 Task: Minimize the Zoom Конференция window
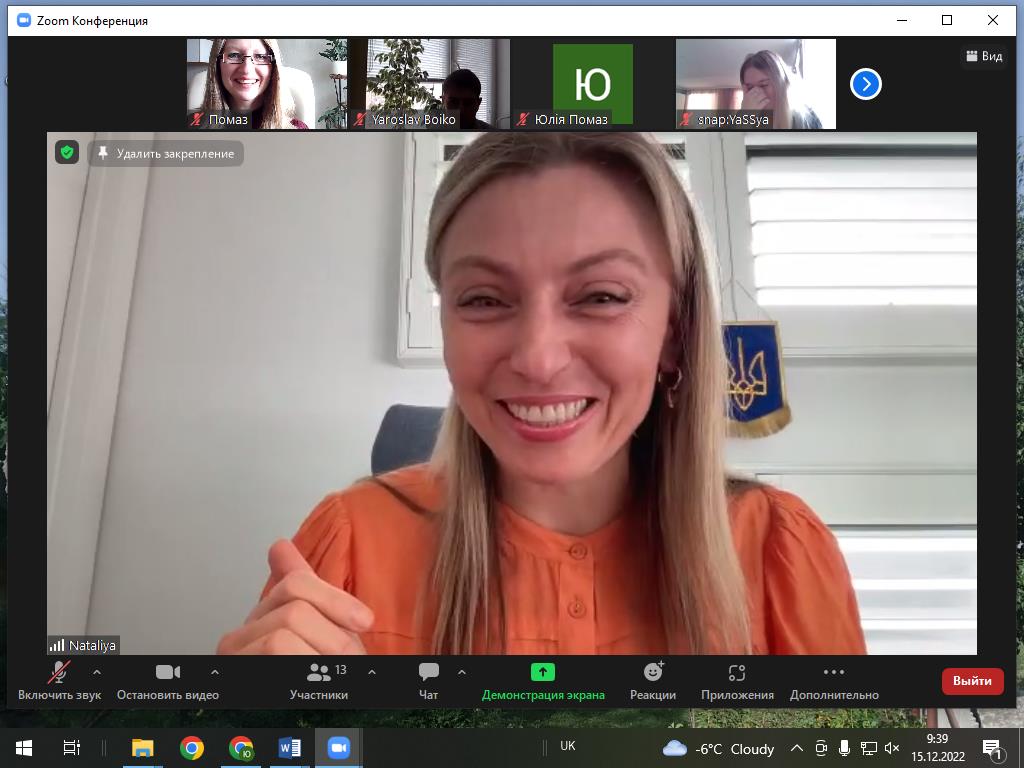click(x=903, y=20)
